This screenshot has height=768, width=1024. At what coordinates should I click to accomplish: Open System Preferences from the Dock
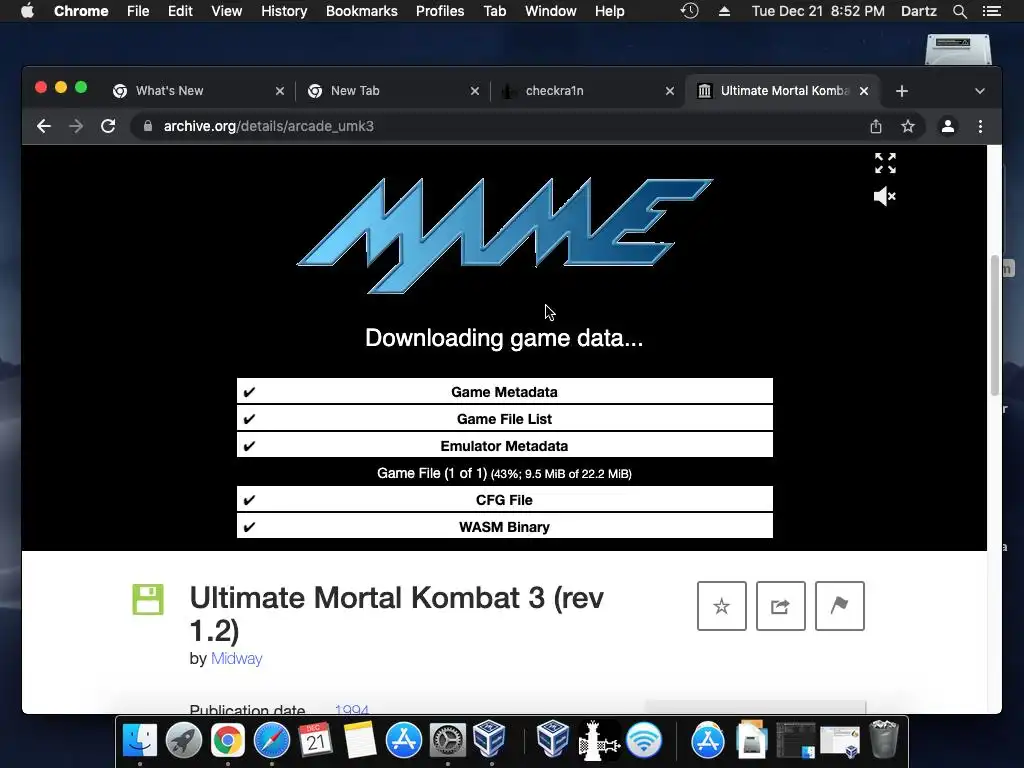point(447,741)
